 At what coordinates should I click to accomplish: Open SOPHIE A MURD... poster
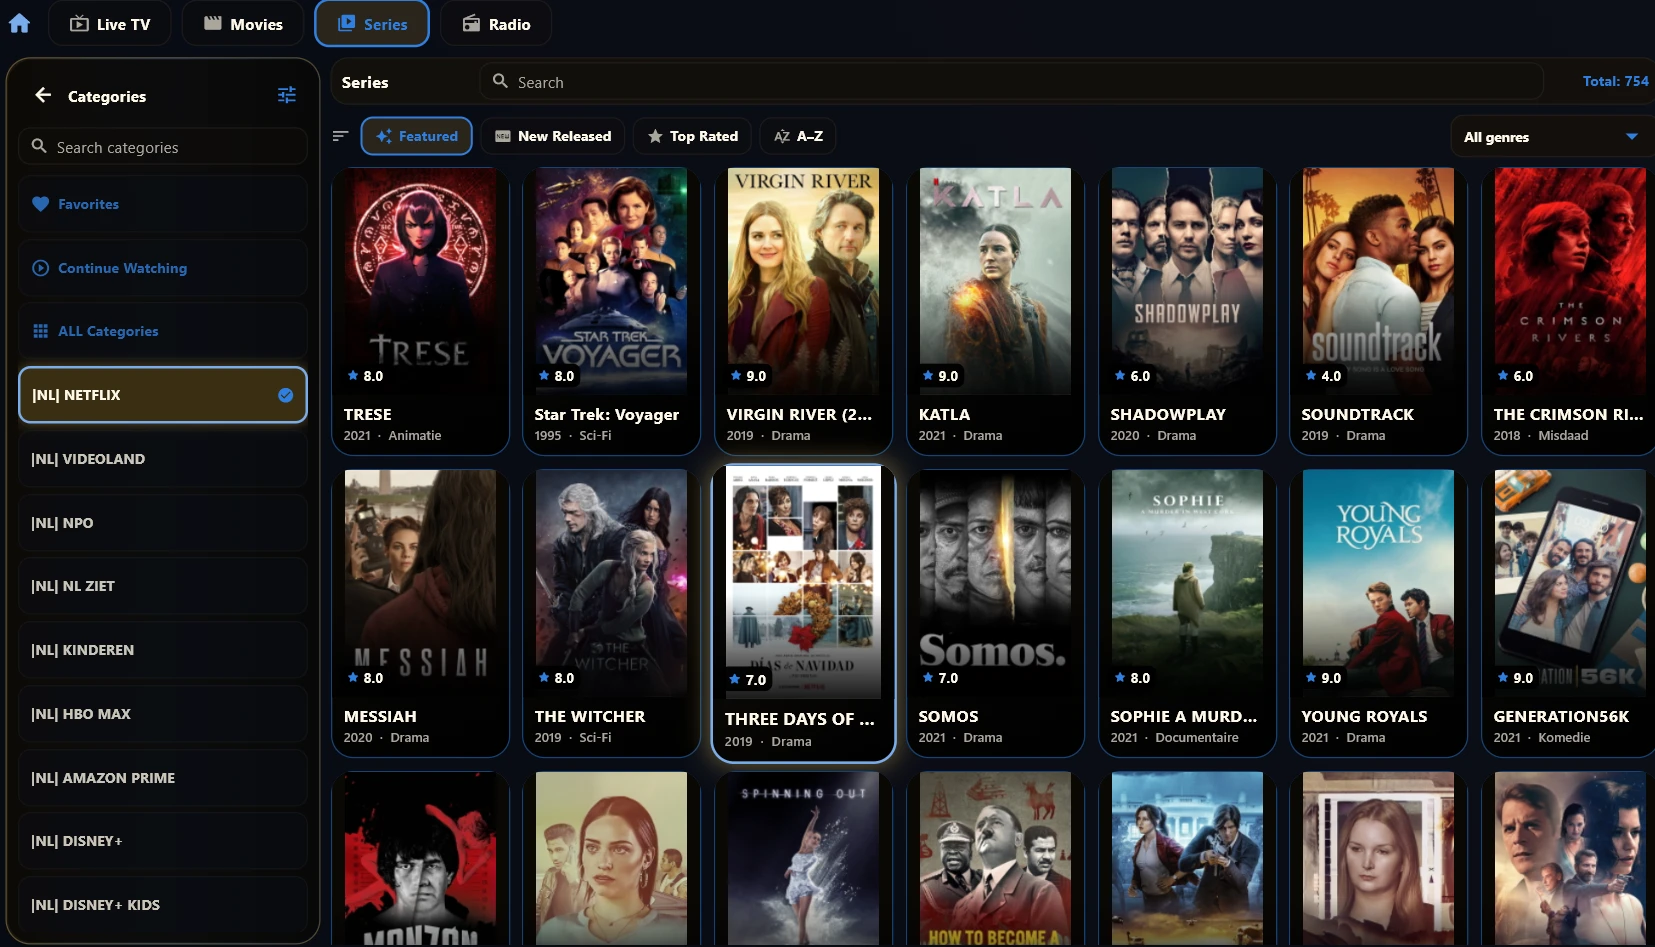(1187, 583)
